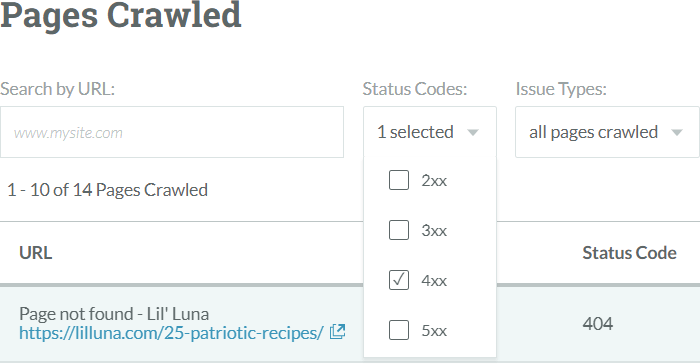This screenshot has width=700, height=364.
Task: Check the 3xx status code box
Action: coord(399,230)
